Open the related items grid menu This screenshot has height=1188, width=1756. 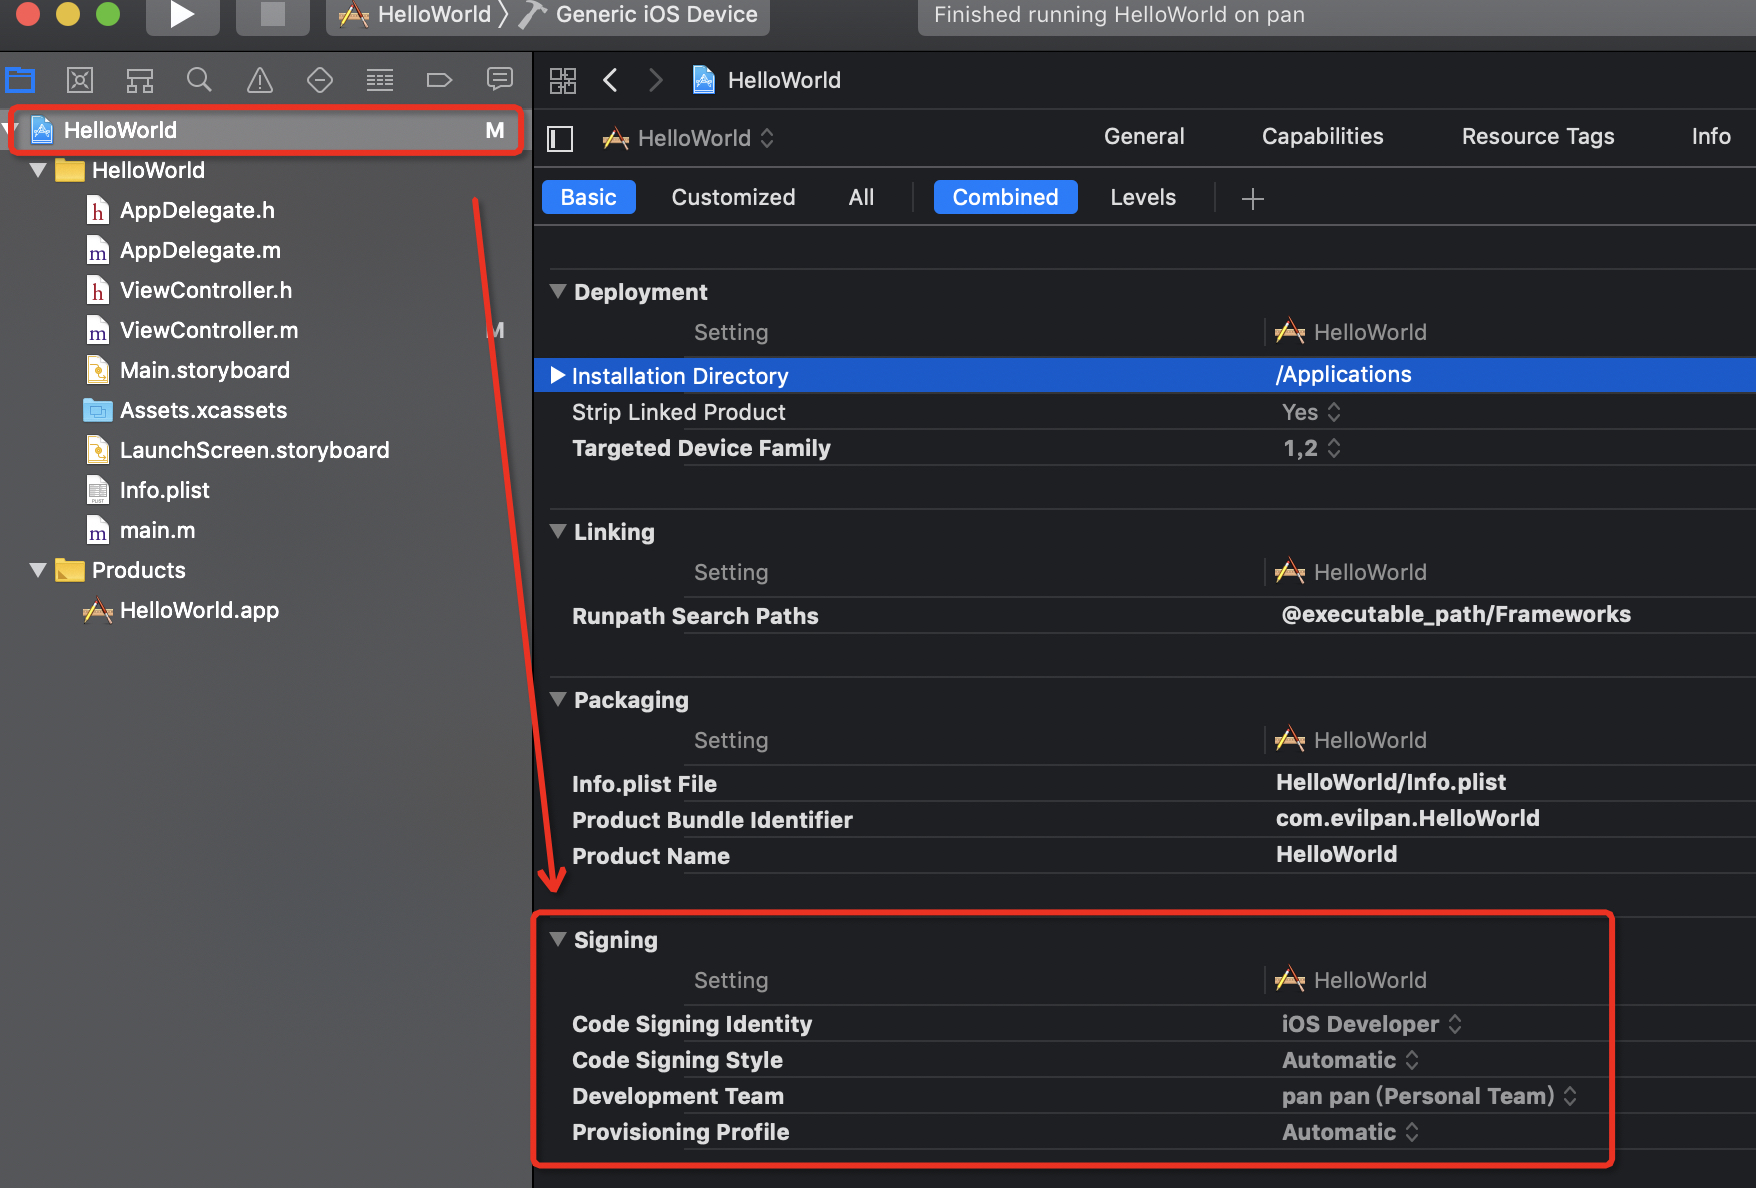(x=563, y=81)
